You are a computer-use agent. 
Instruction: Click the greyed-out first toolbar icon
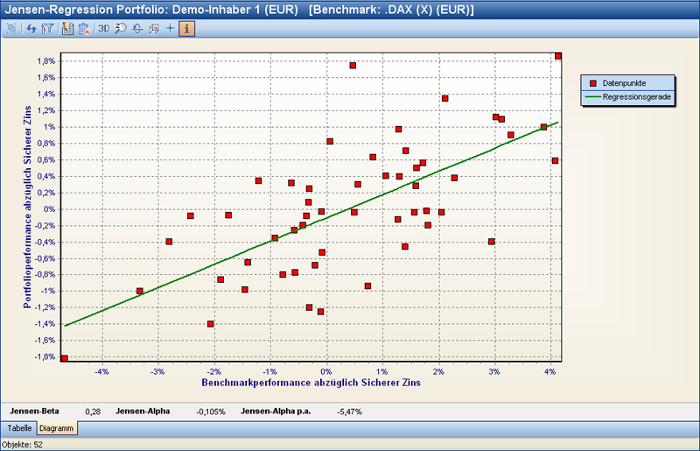pyautogui.click(x=13, y=28)
